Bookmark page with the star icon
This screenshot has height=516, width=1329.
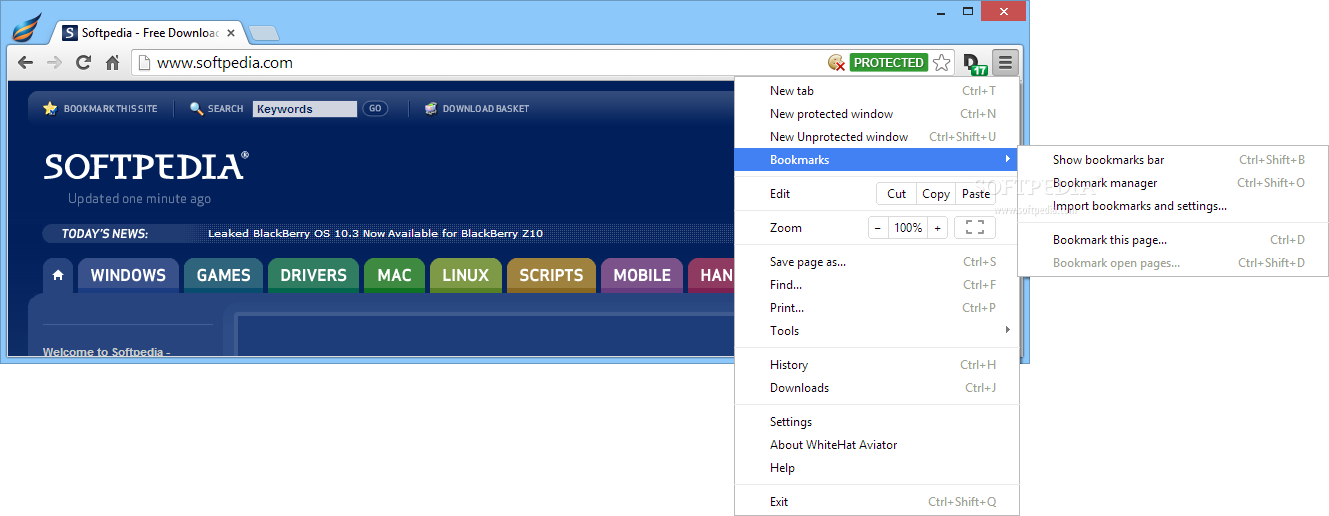tap(942, 62)
